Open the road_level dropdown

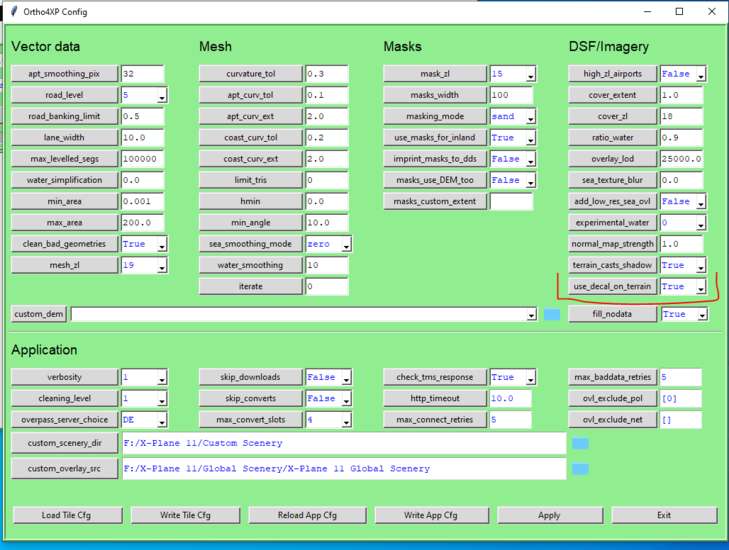pos(162,96)
